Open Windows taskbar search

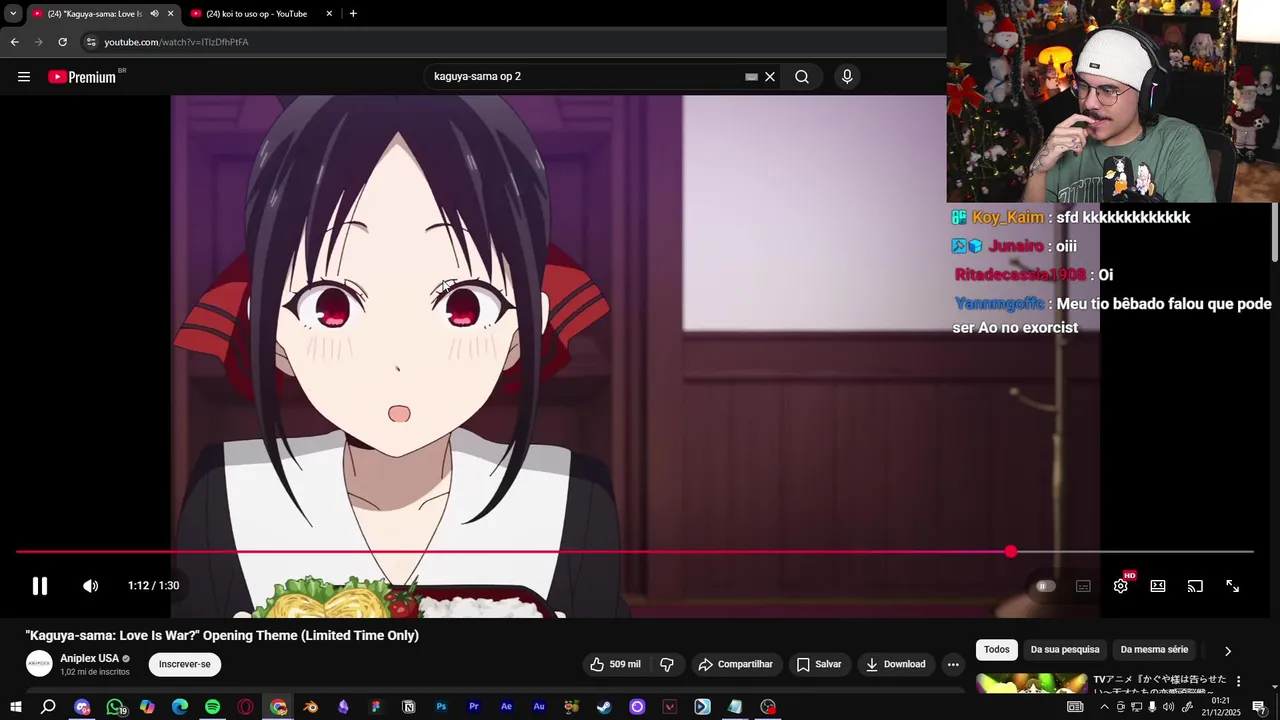coord(48,707)
